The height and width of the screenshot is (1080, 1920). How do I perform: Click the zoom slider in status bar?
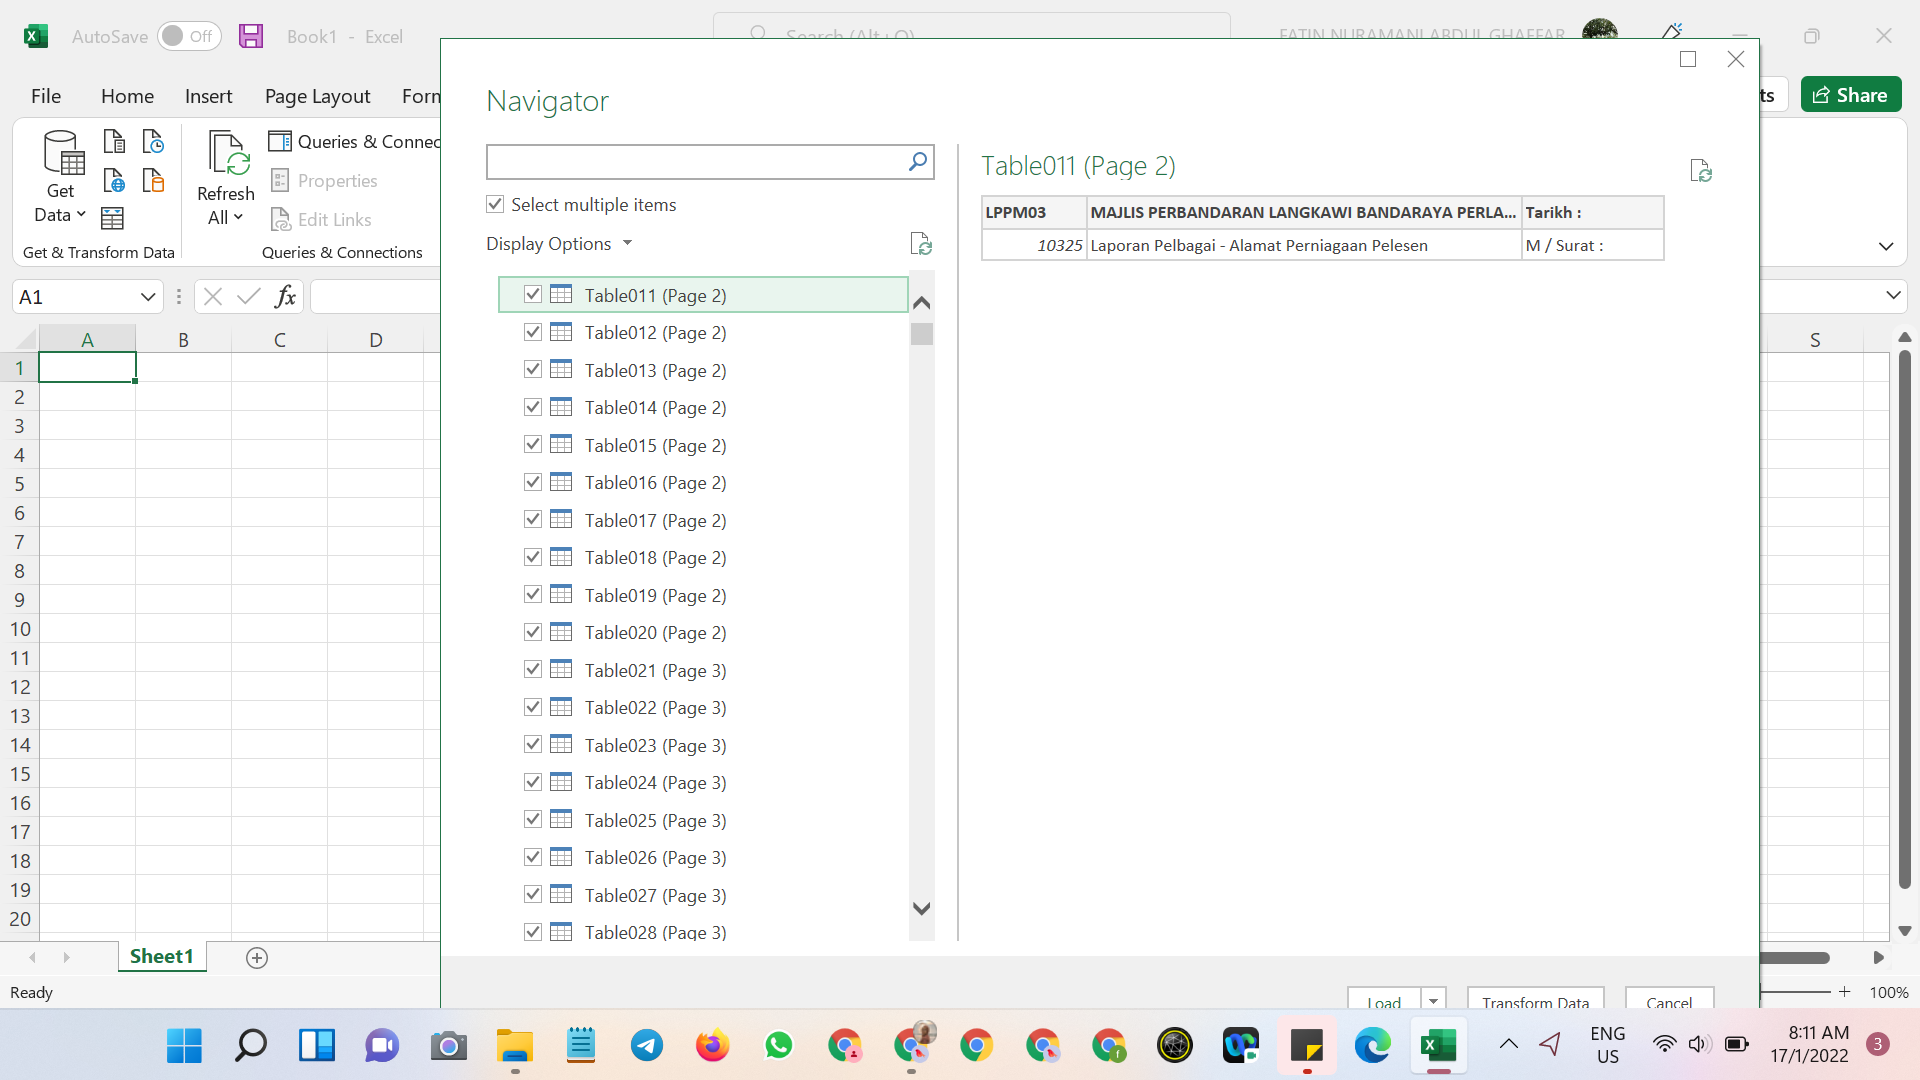tap(1797, 992)
